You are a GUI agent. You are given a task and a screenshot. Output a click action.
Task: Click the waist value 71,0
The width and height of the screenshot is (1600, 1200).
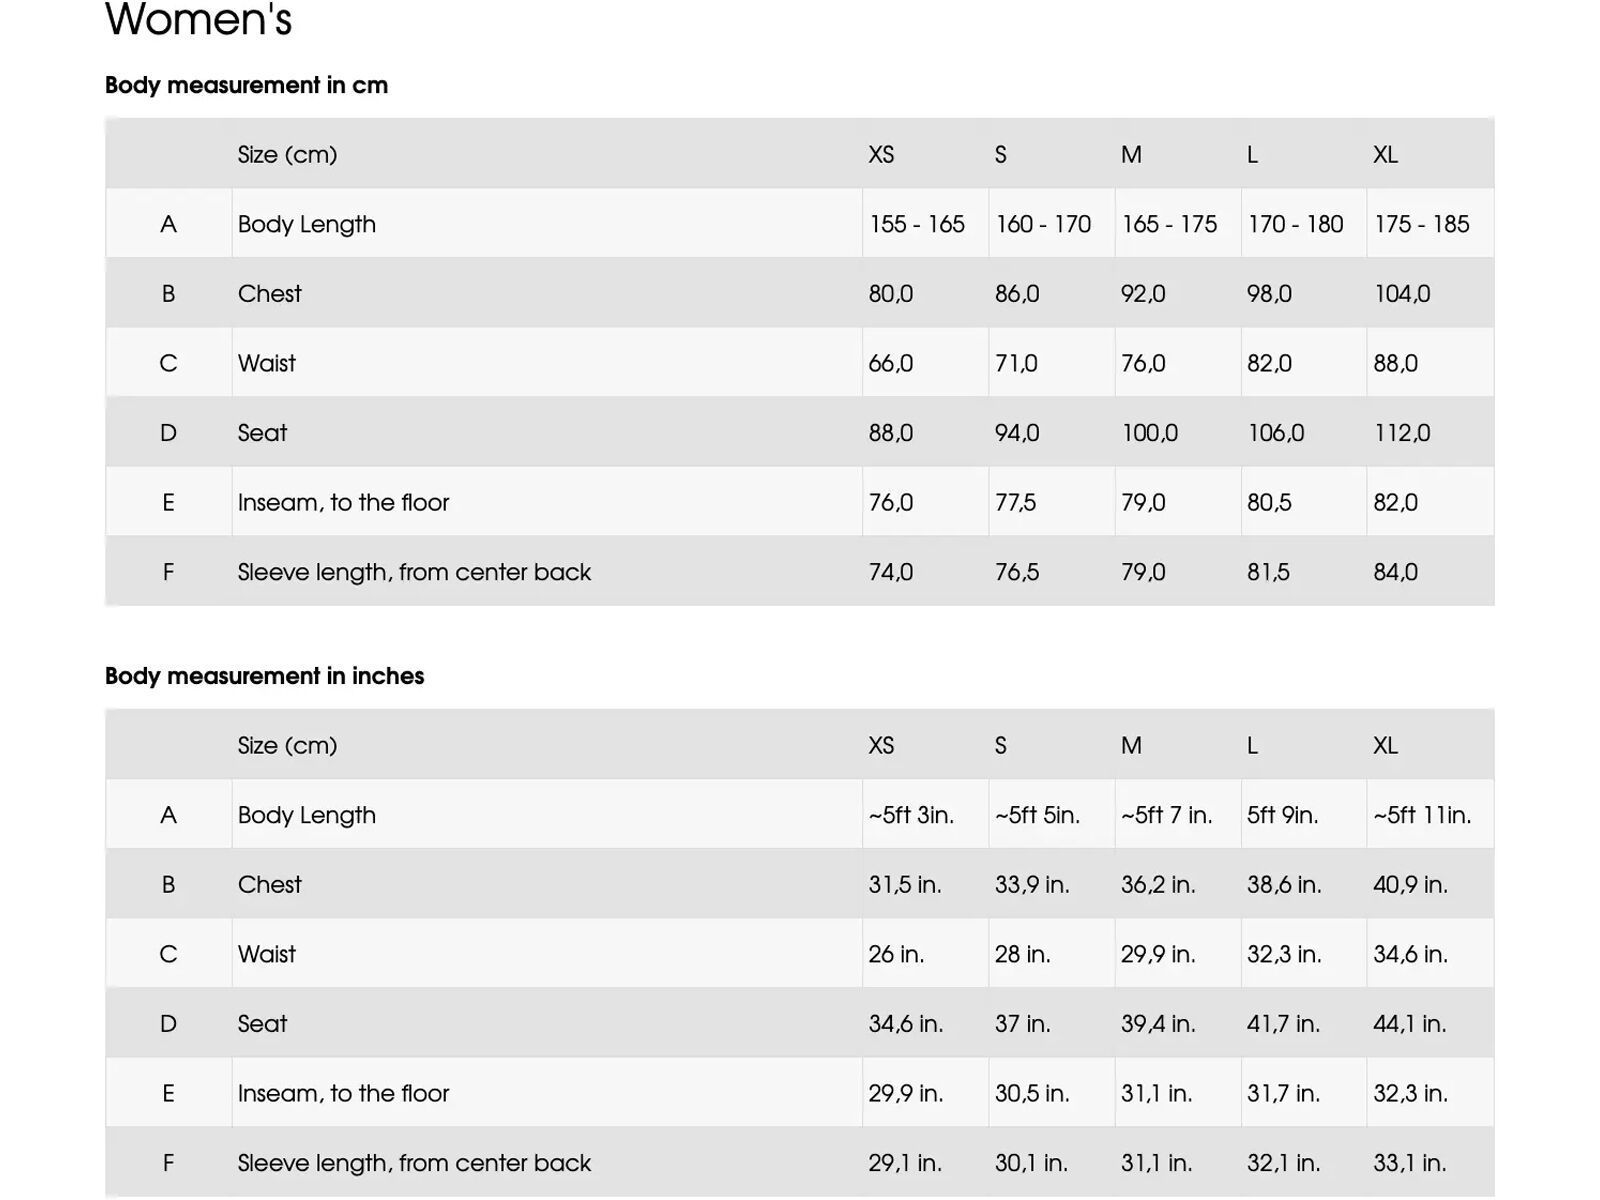1016,363
